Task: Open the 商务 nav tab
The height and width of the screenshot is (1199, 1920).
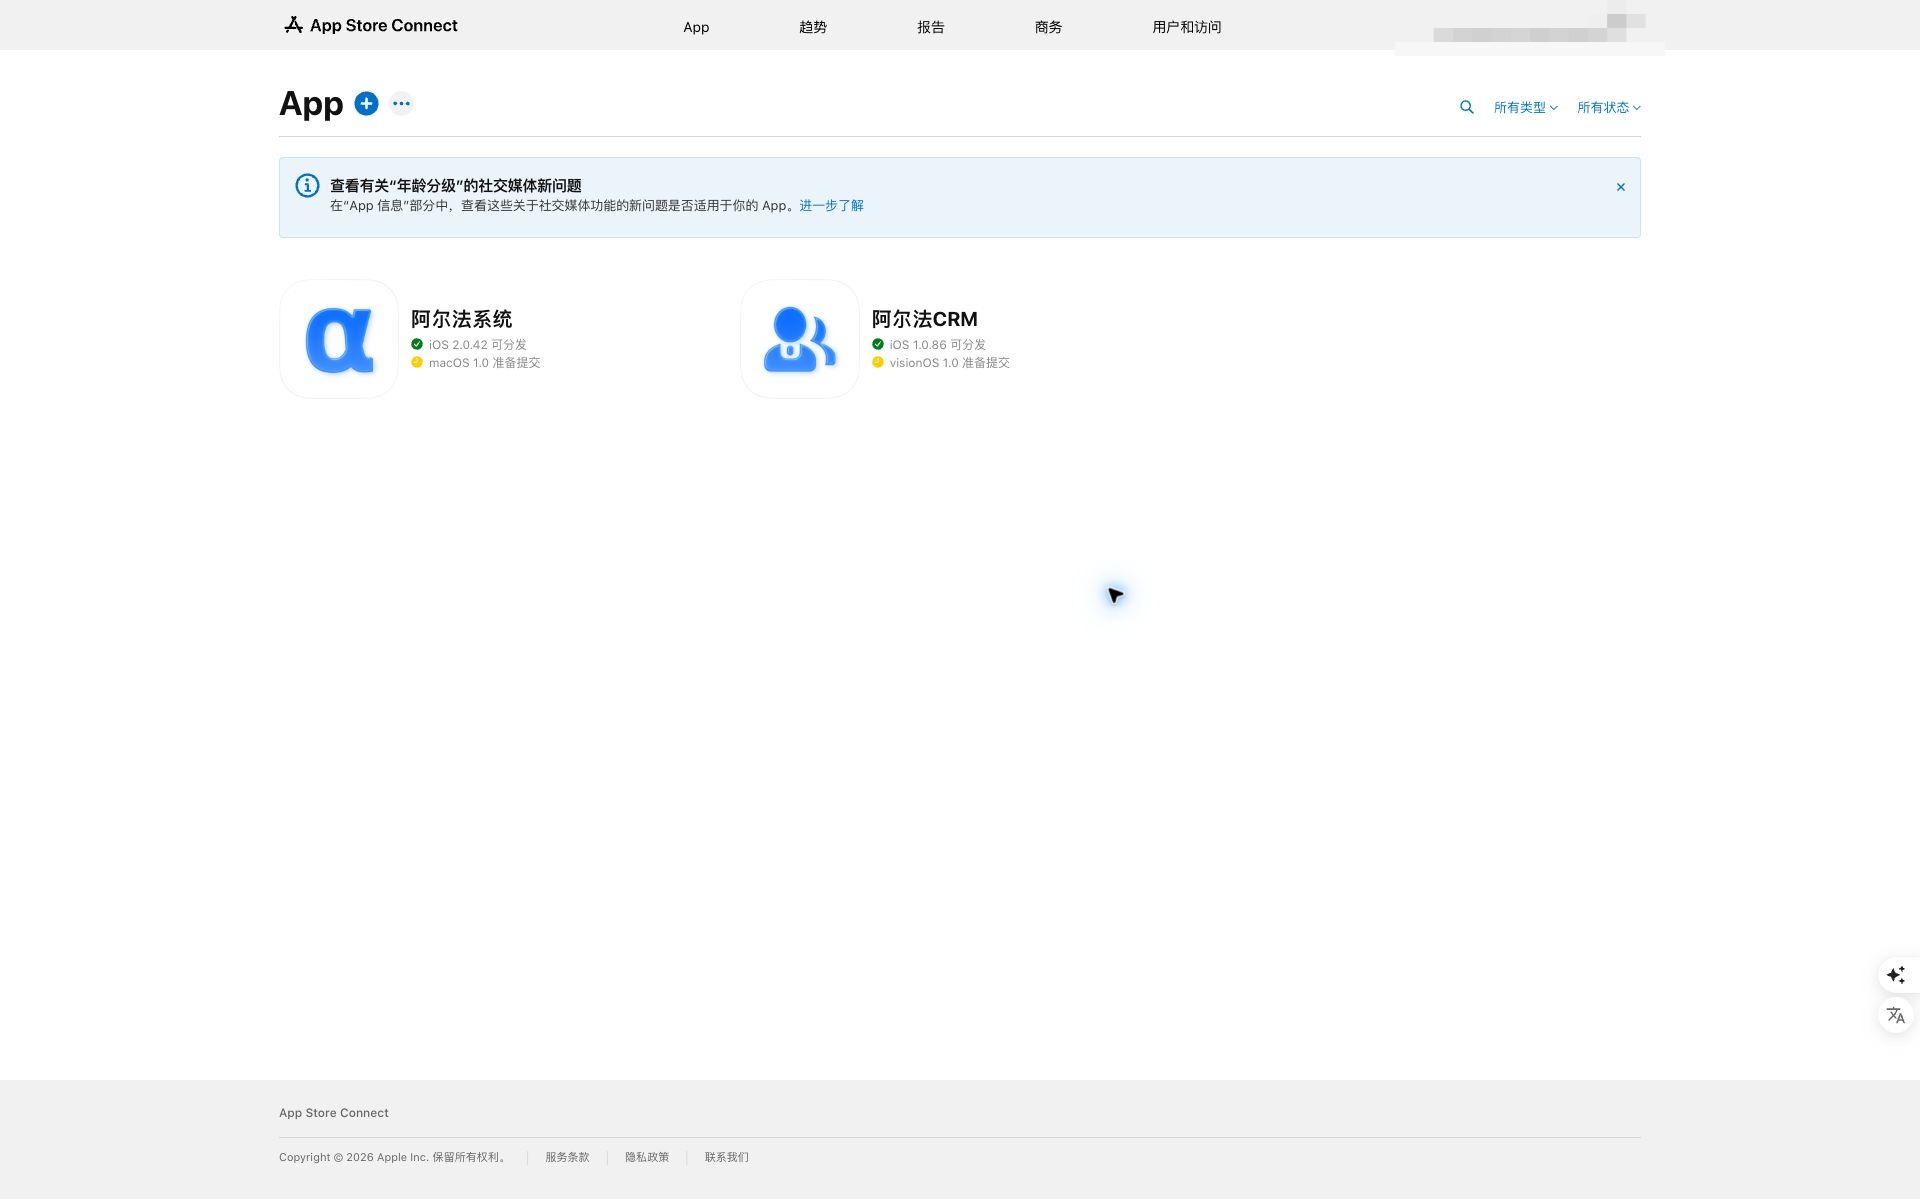Action: [x=1048, y=27]
